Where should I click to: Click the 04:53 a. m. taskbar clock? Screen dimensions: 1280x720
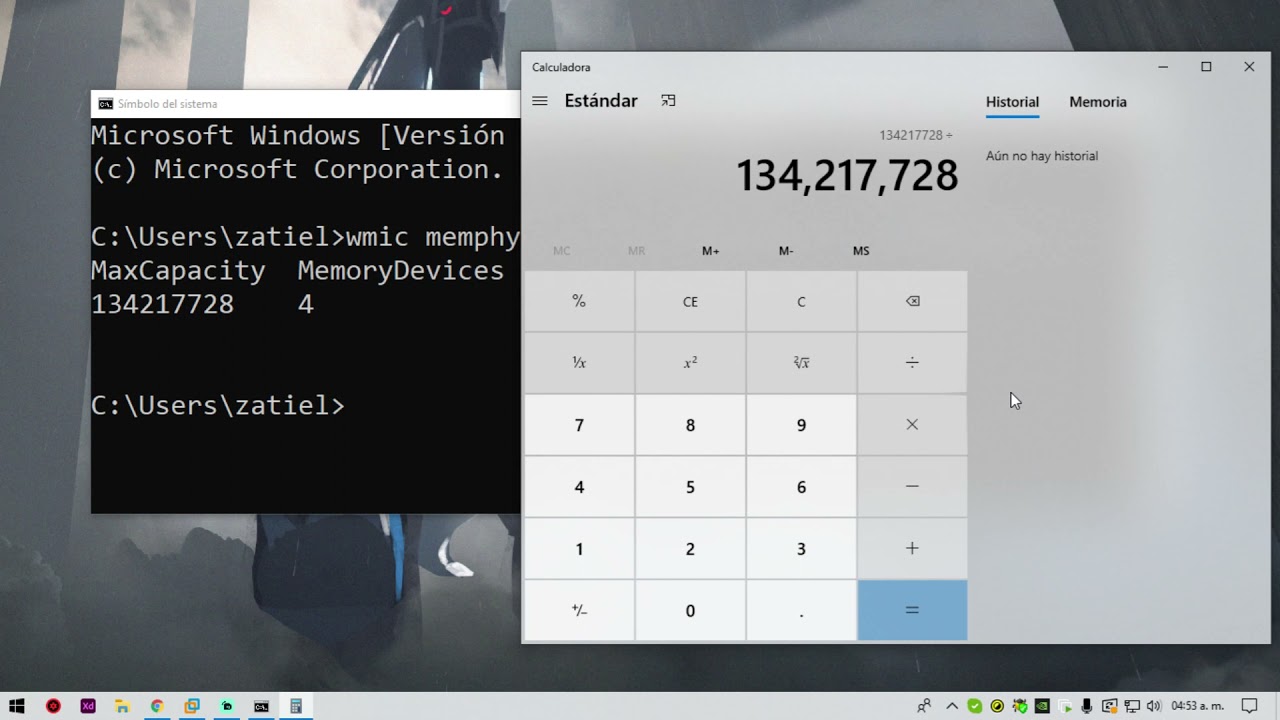pos(1197,706)
